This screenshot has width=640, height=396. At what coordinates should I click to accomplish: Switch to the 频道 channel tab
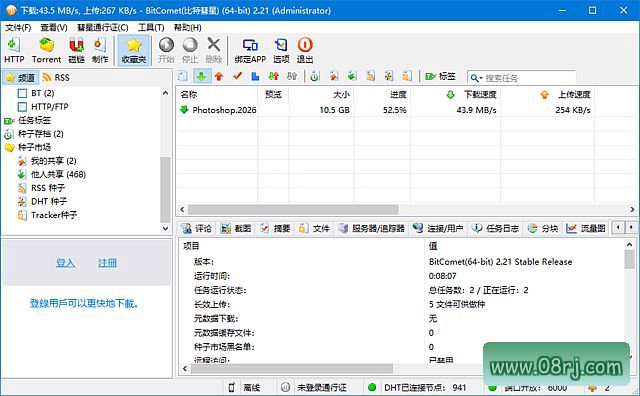coord(20,77)
